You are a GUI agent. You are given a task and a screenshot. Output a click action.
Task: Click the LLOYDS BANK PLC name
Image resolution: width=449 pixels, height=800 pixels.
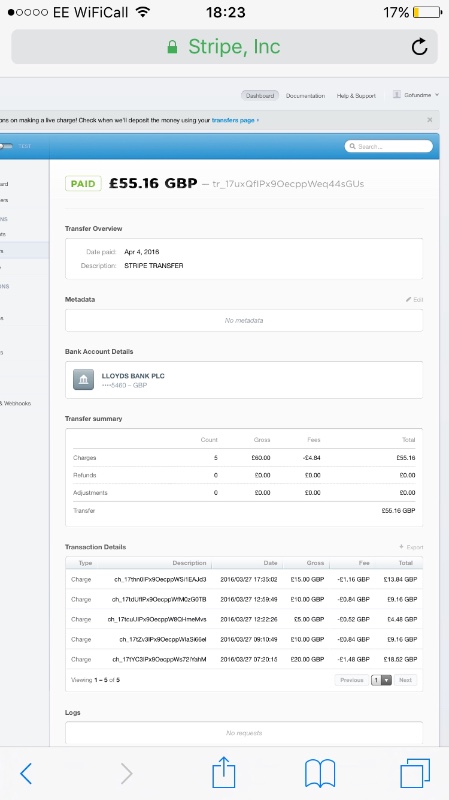[x=133, y=376]
